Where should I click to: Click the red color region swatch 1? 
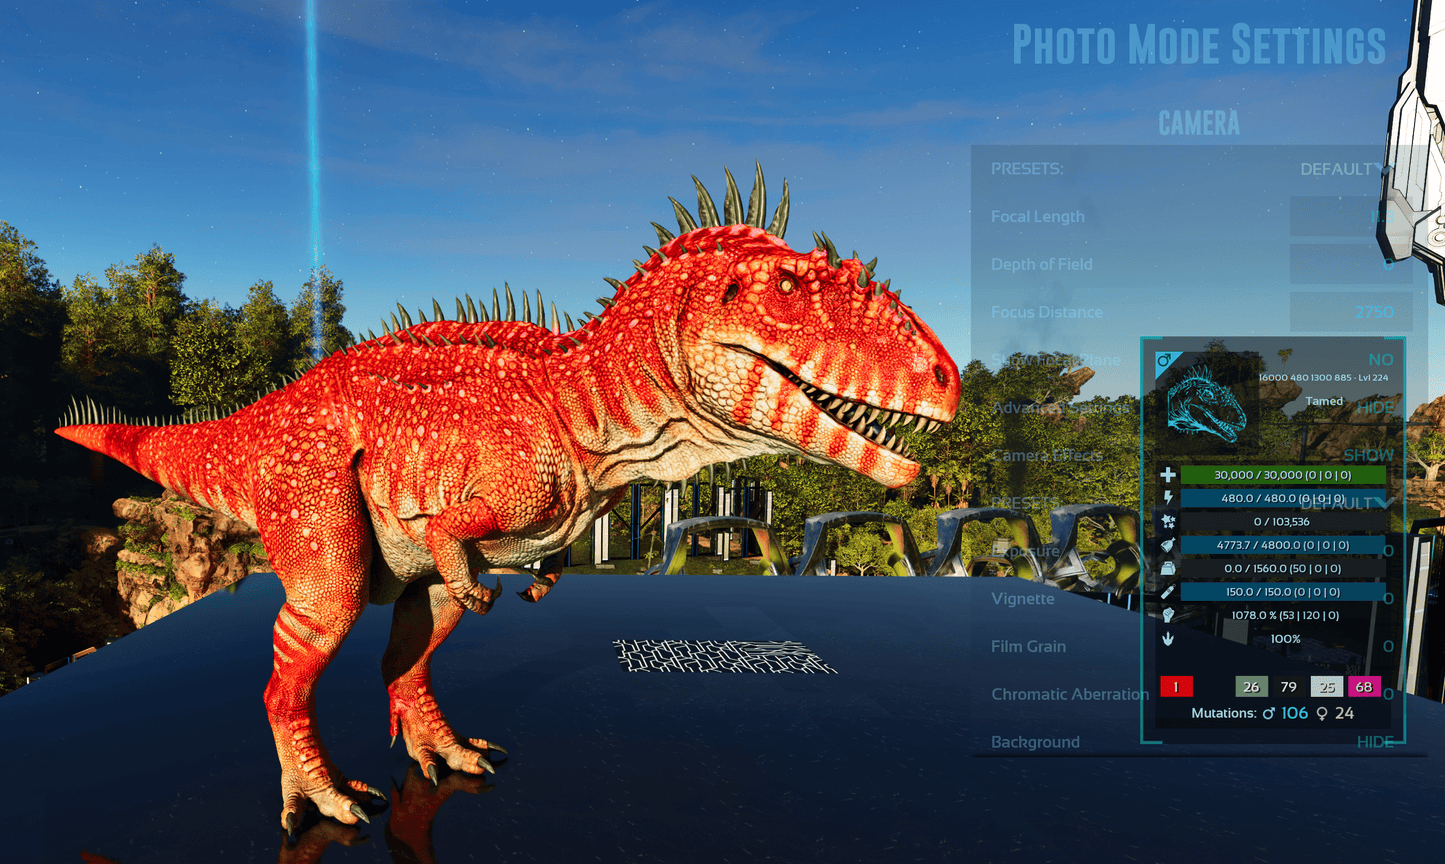pos(1176,687)
